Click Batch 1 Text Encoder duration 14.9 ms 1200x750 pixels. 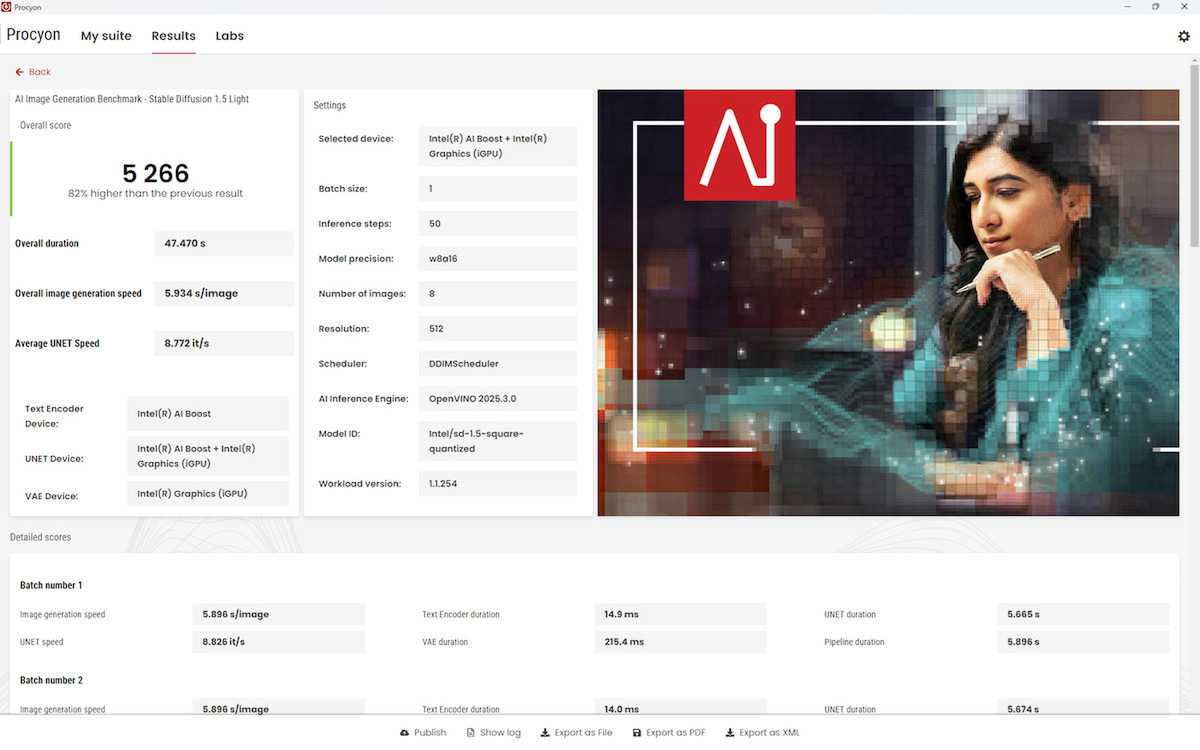click(x=680, y=614)
